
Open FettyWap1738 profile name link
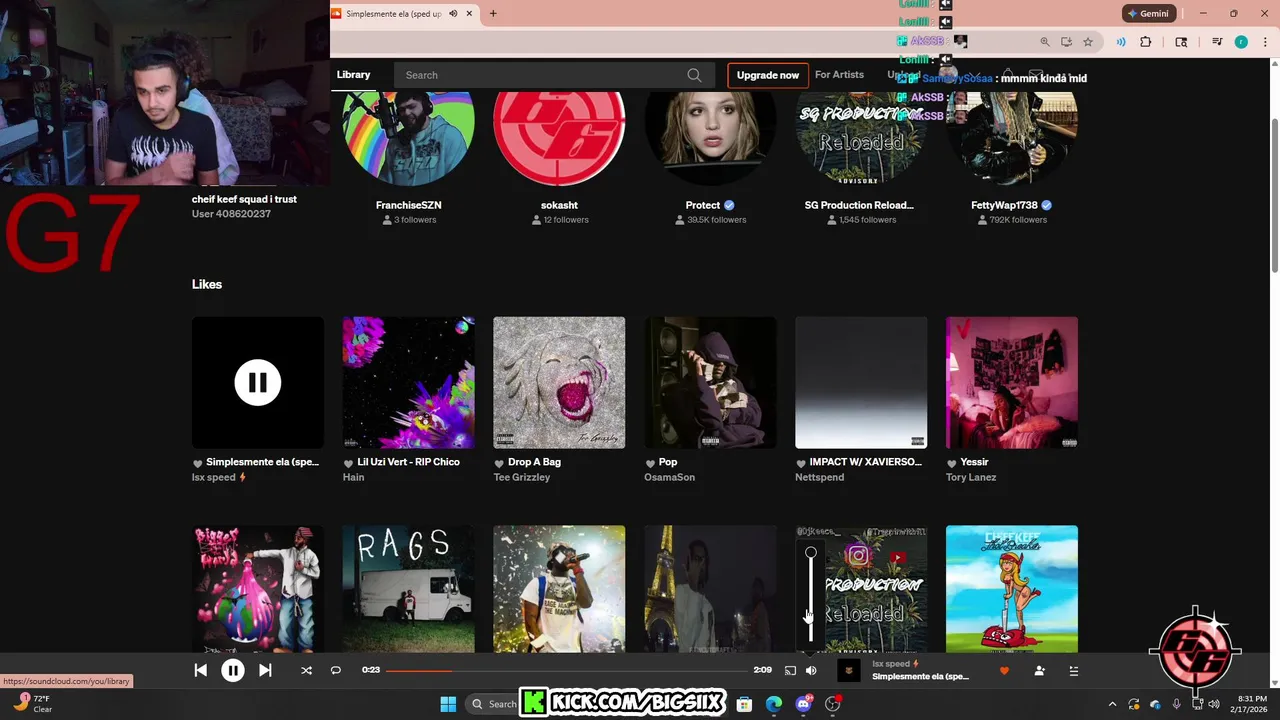coord(1005,205)
